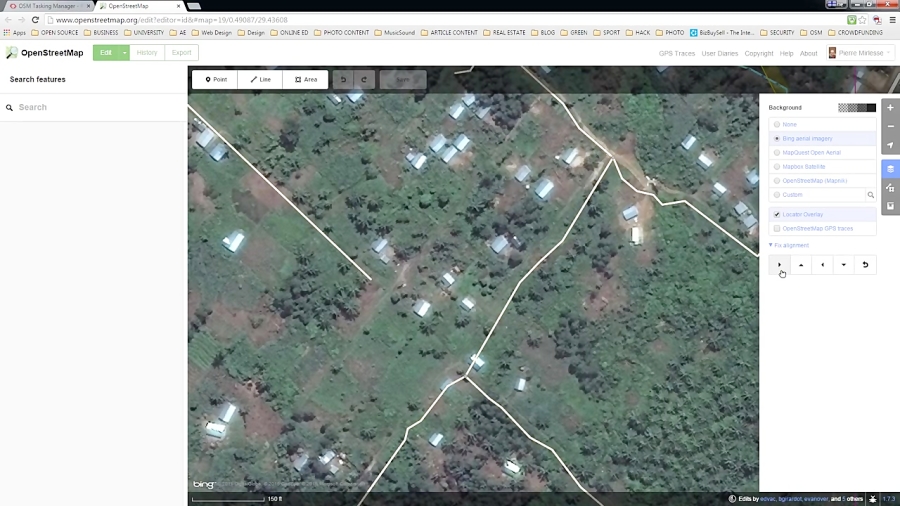The image size is (900, 506).
Task: Click the OpenStreetMap logo
Action: pos(45,53)
